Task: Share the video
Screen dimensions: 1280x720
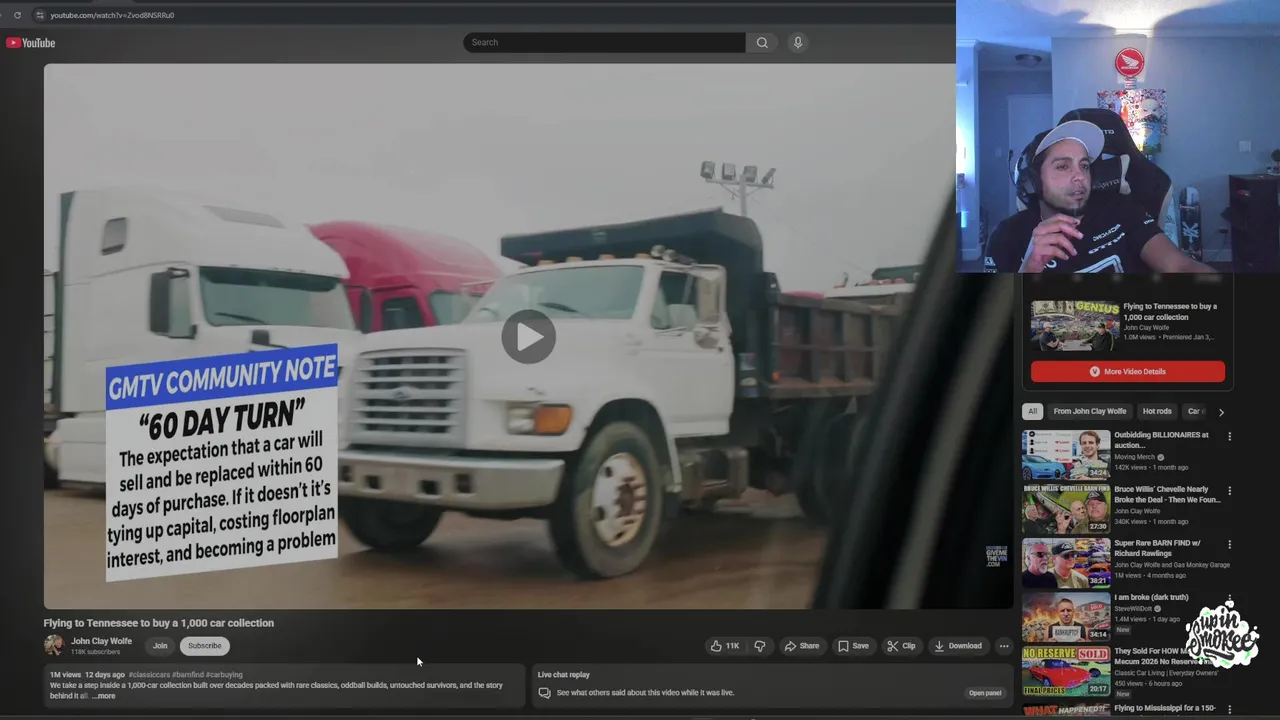Action: click(802, 646)
